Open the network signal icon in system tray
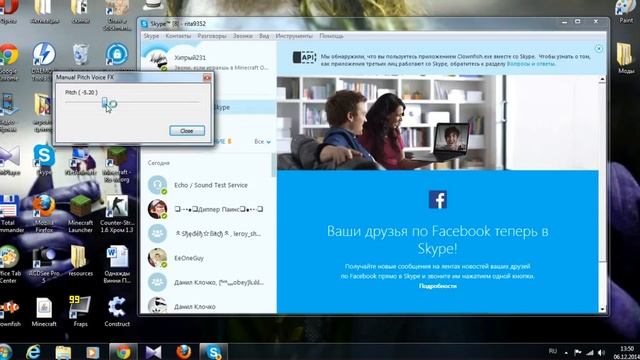 click(590, 352)
